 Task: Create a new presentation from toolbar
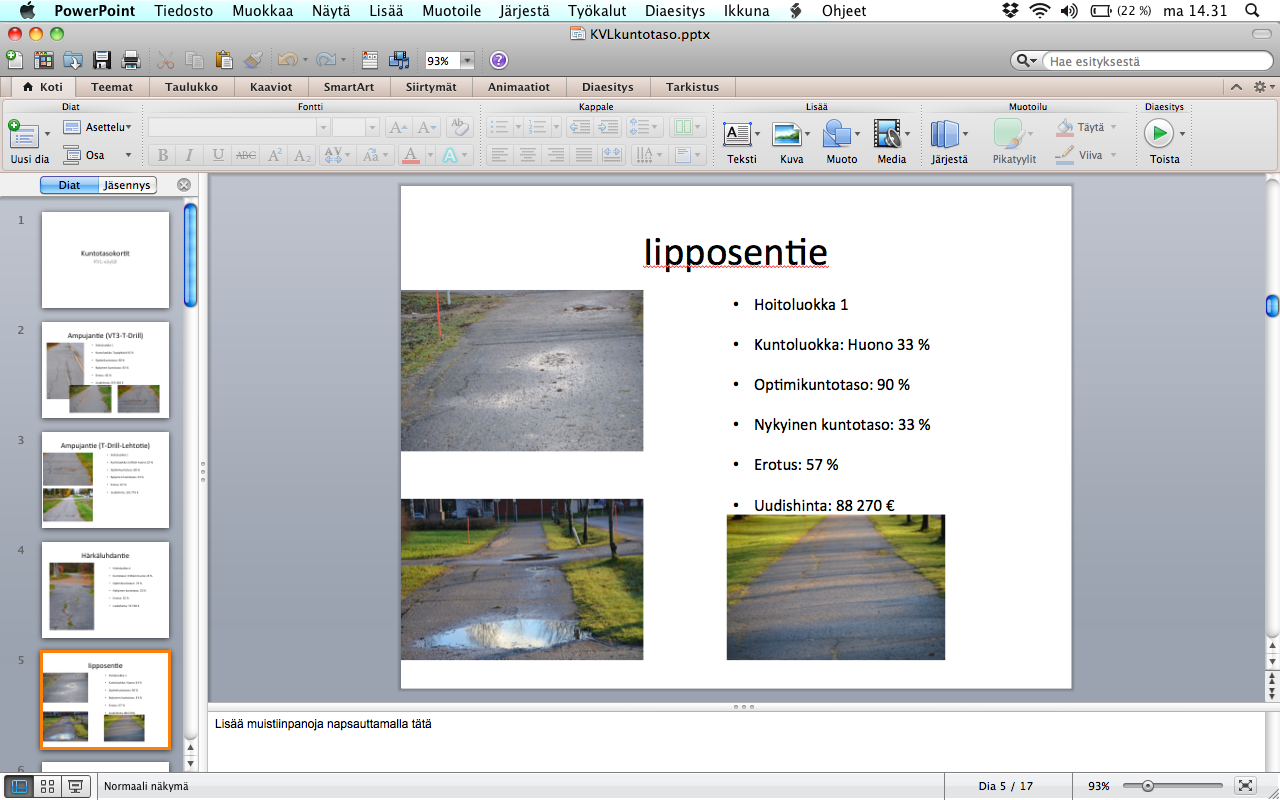(14, 60)
